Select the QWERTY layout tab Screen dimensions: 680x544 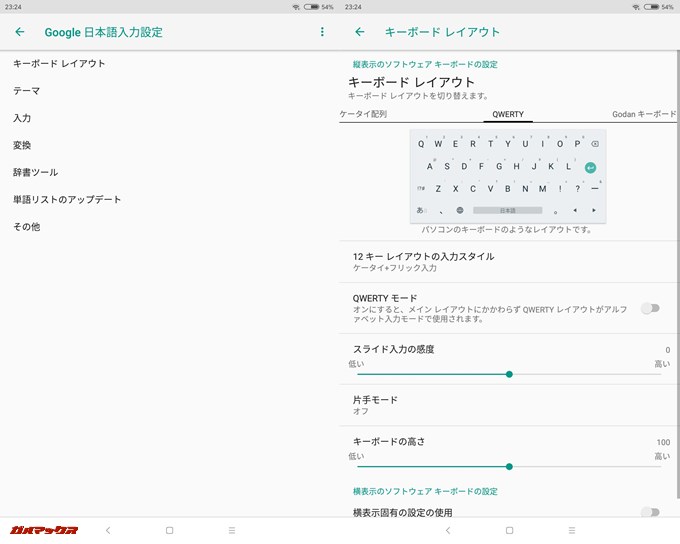[x=508, y=114]
